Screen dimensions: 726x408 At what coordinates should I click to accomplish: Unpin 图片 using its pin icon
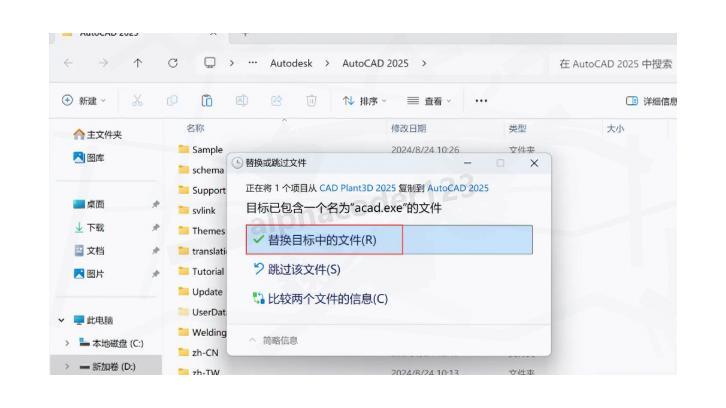point(156,274)
